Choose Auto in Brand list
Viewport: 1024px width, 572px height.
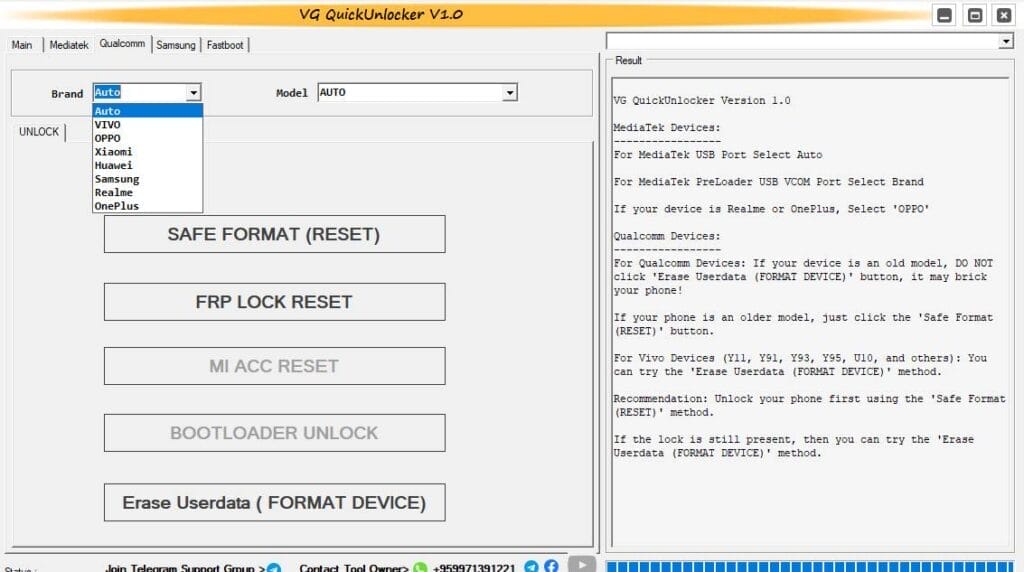(x=148, y=111)
